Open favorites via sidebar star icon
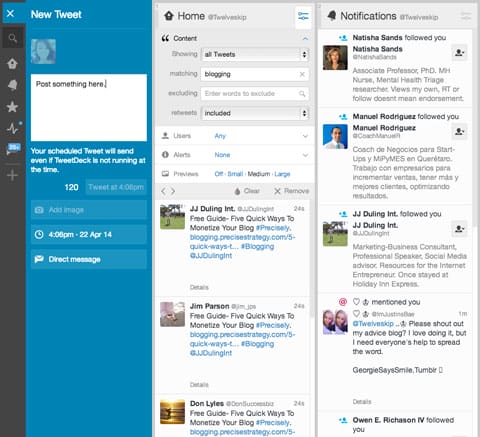The image size is (480, 437). click(12, 107)
